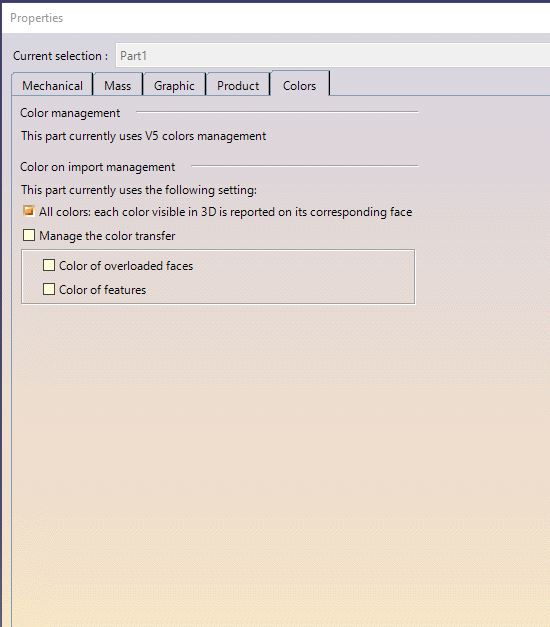The height and width of the screenshot is (627, 550).
Task: Click the active Colors tab
Action: 300,84
